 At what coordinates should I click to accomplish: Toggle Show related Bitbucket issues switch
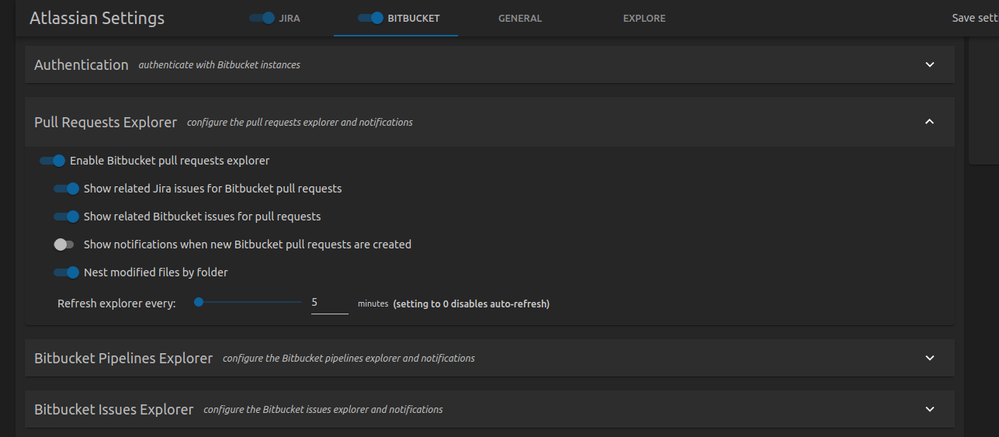coord(66,217)
